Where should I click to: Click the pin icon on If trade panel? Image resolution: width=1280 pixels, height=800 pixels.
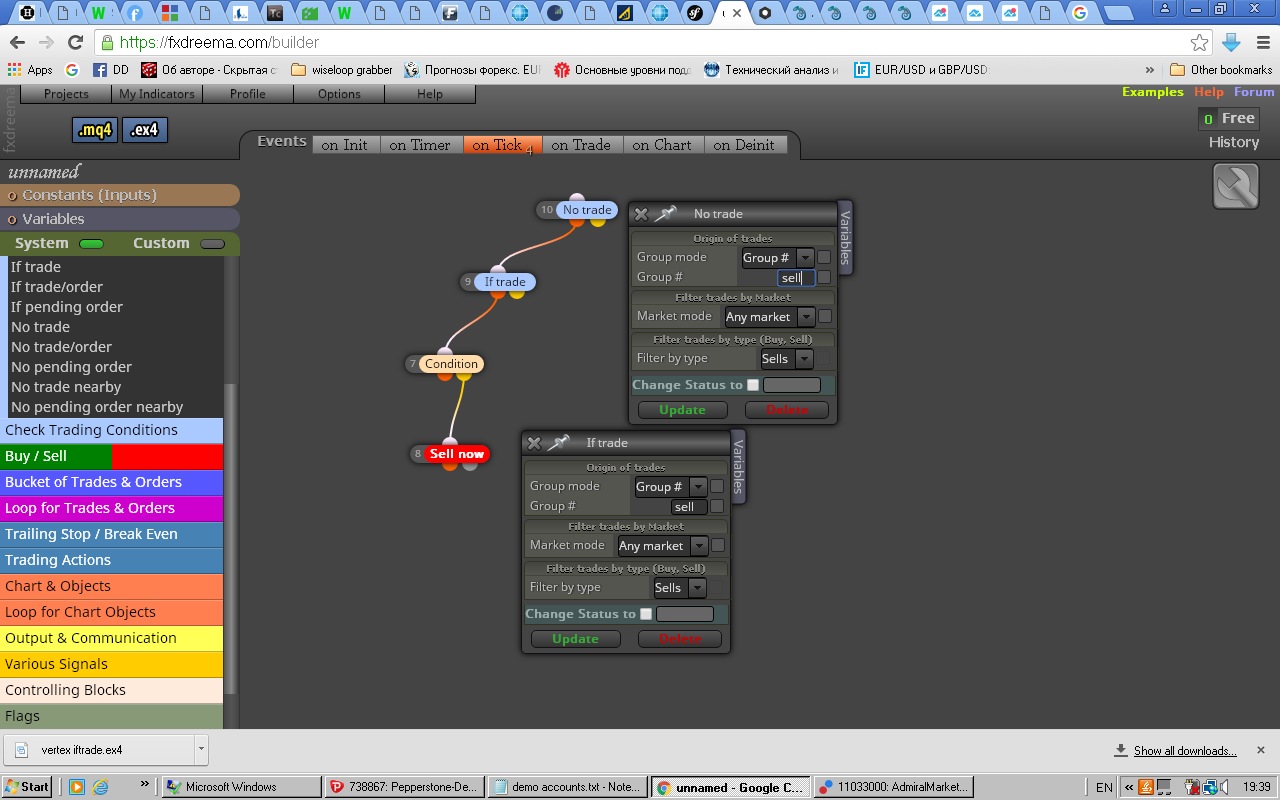point(559,443)
